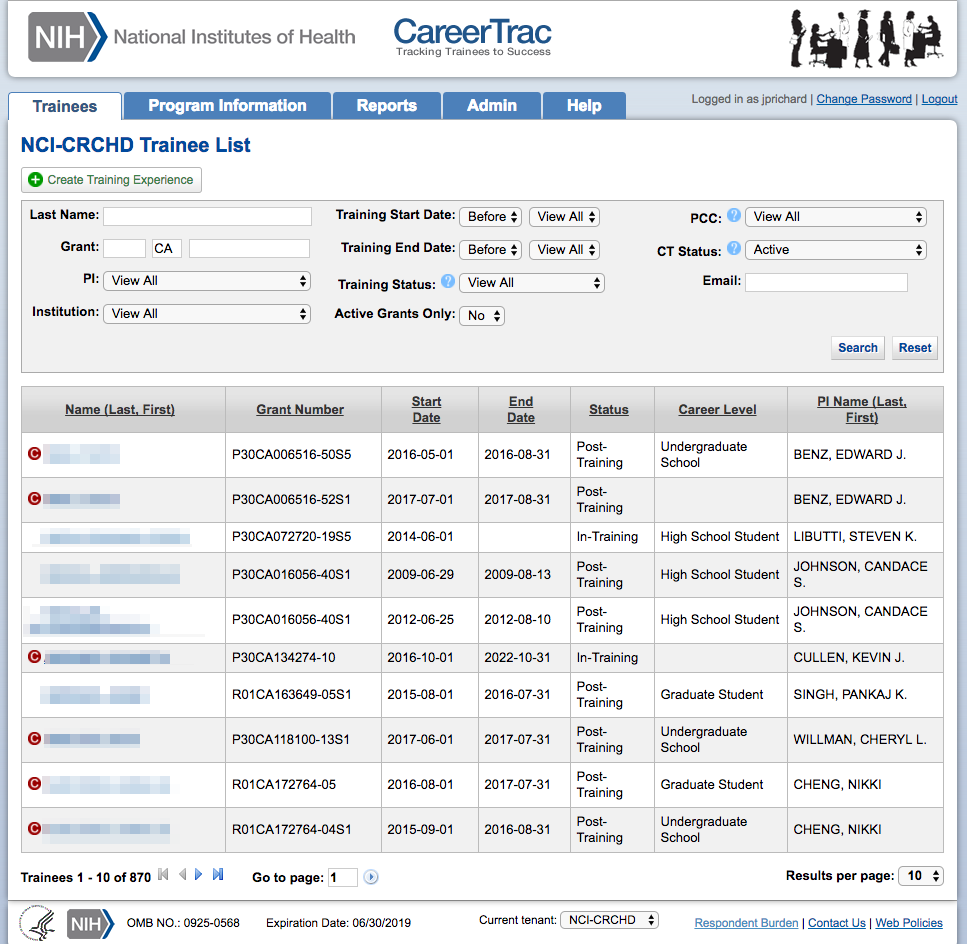Click the CareerTrac logo
Screen dimensions: 967x944
click(x=472, y=36)
